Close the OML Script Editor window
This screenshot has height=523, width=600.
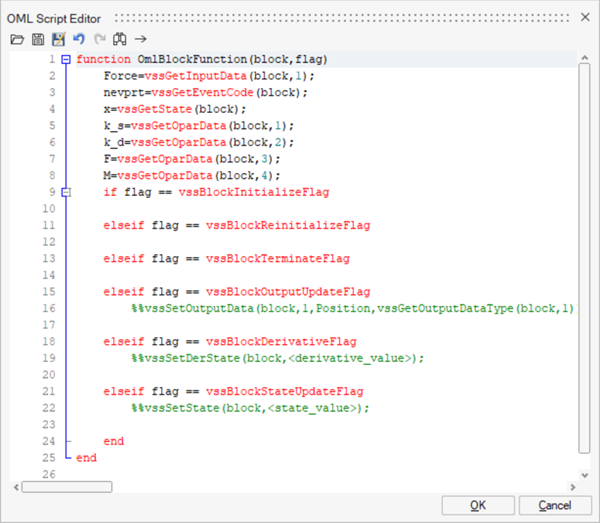pyautogui.click(x=584, y=17)
